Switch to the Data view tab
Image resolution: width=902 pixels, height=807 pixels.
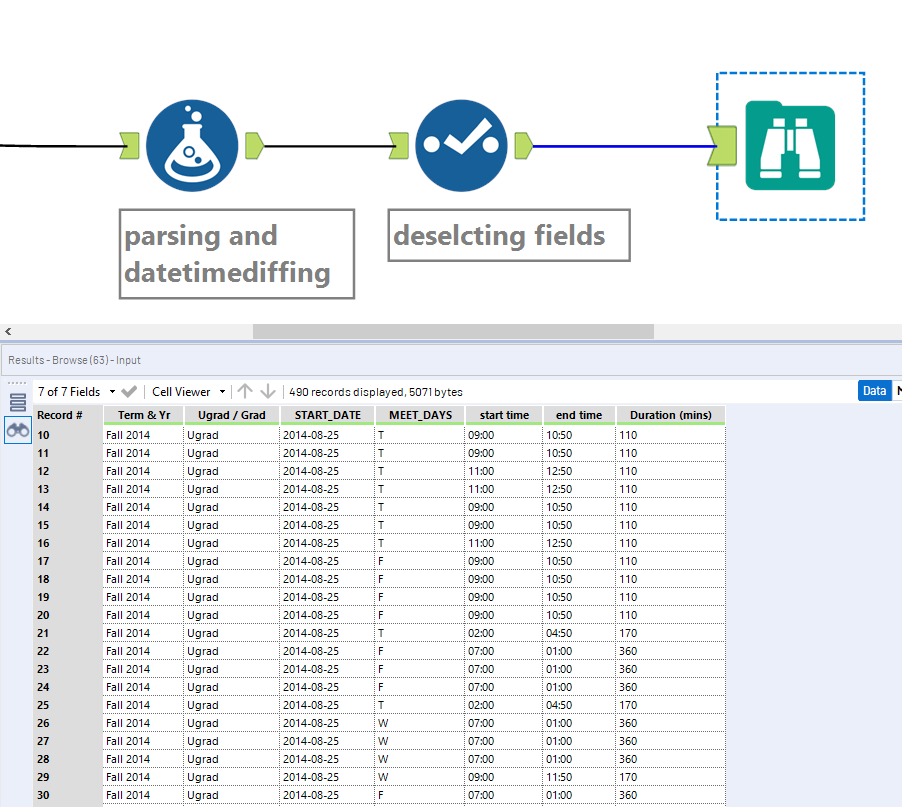(x=874, y=391)
